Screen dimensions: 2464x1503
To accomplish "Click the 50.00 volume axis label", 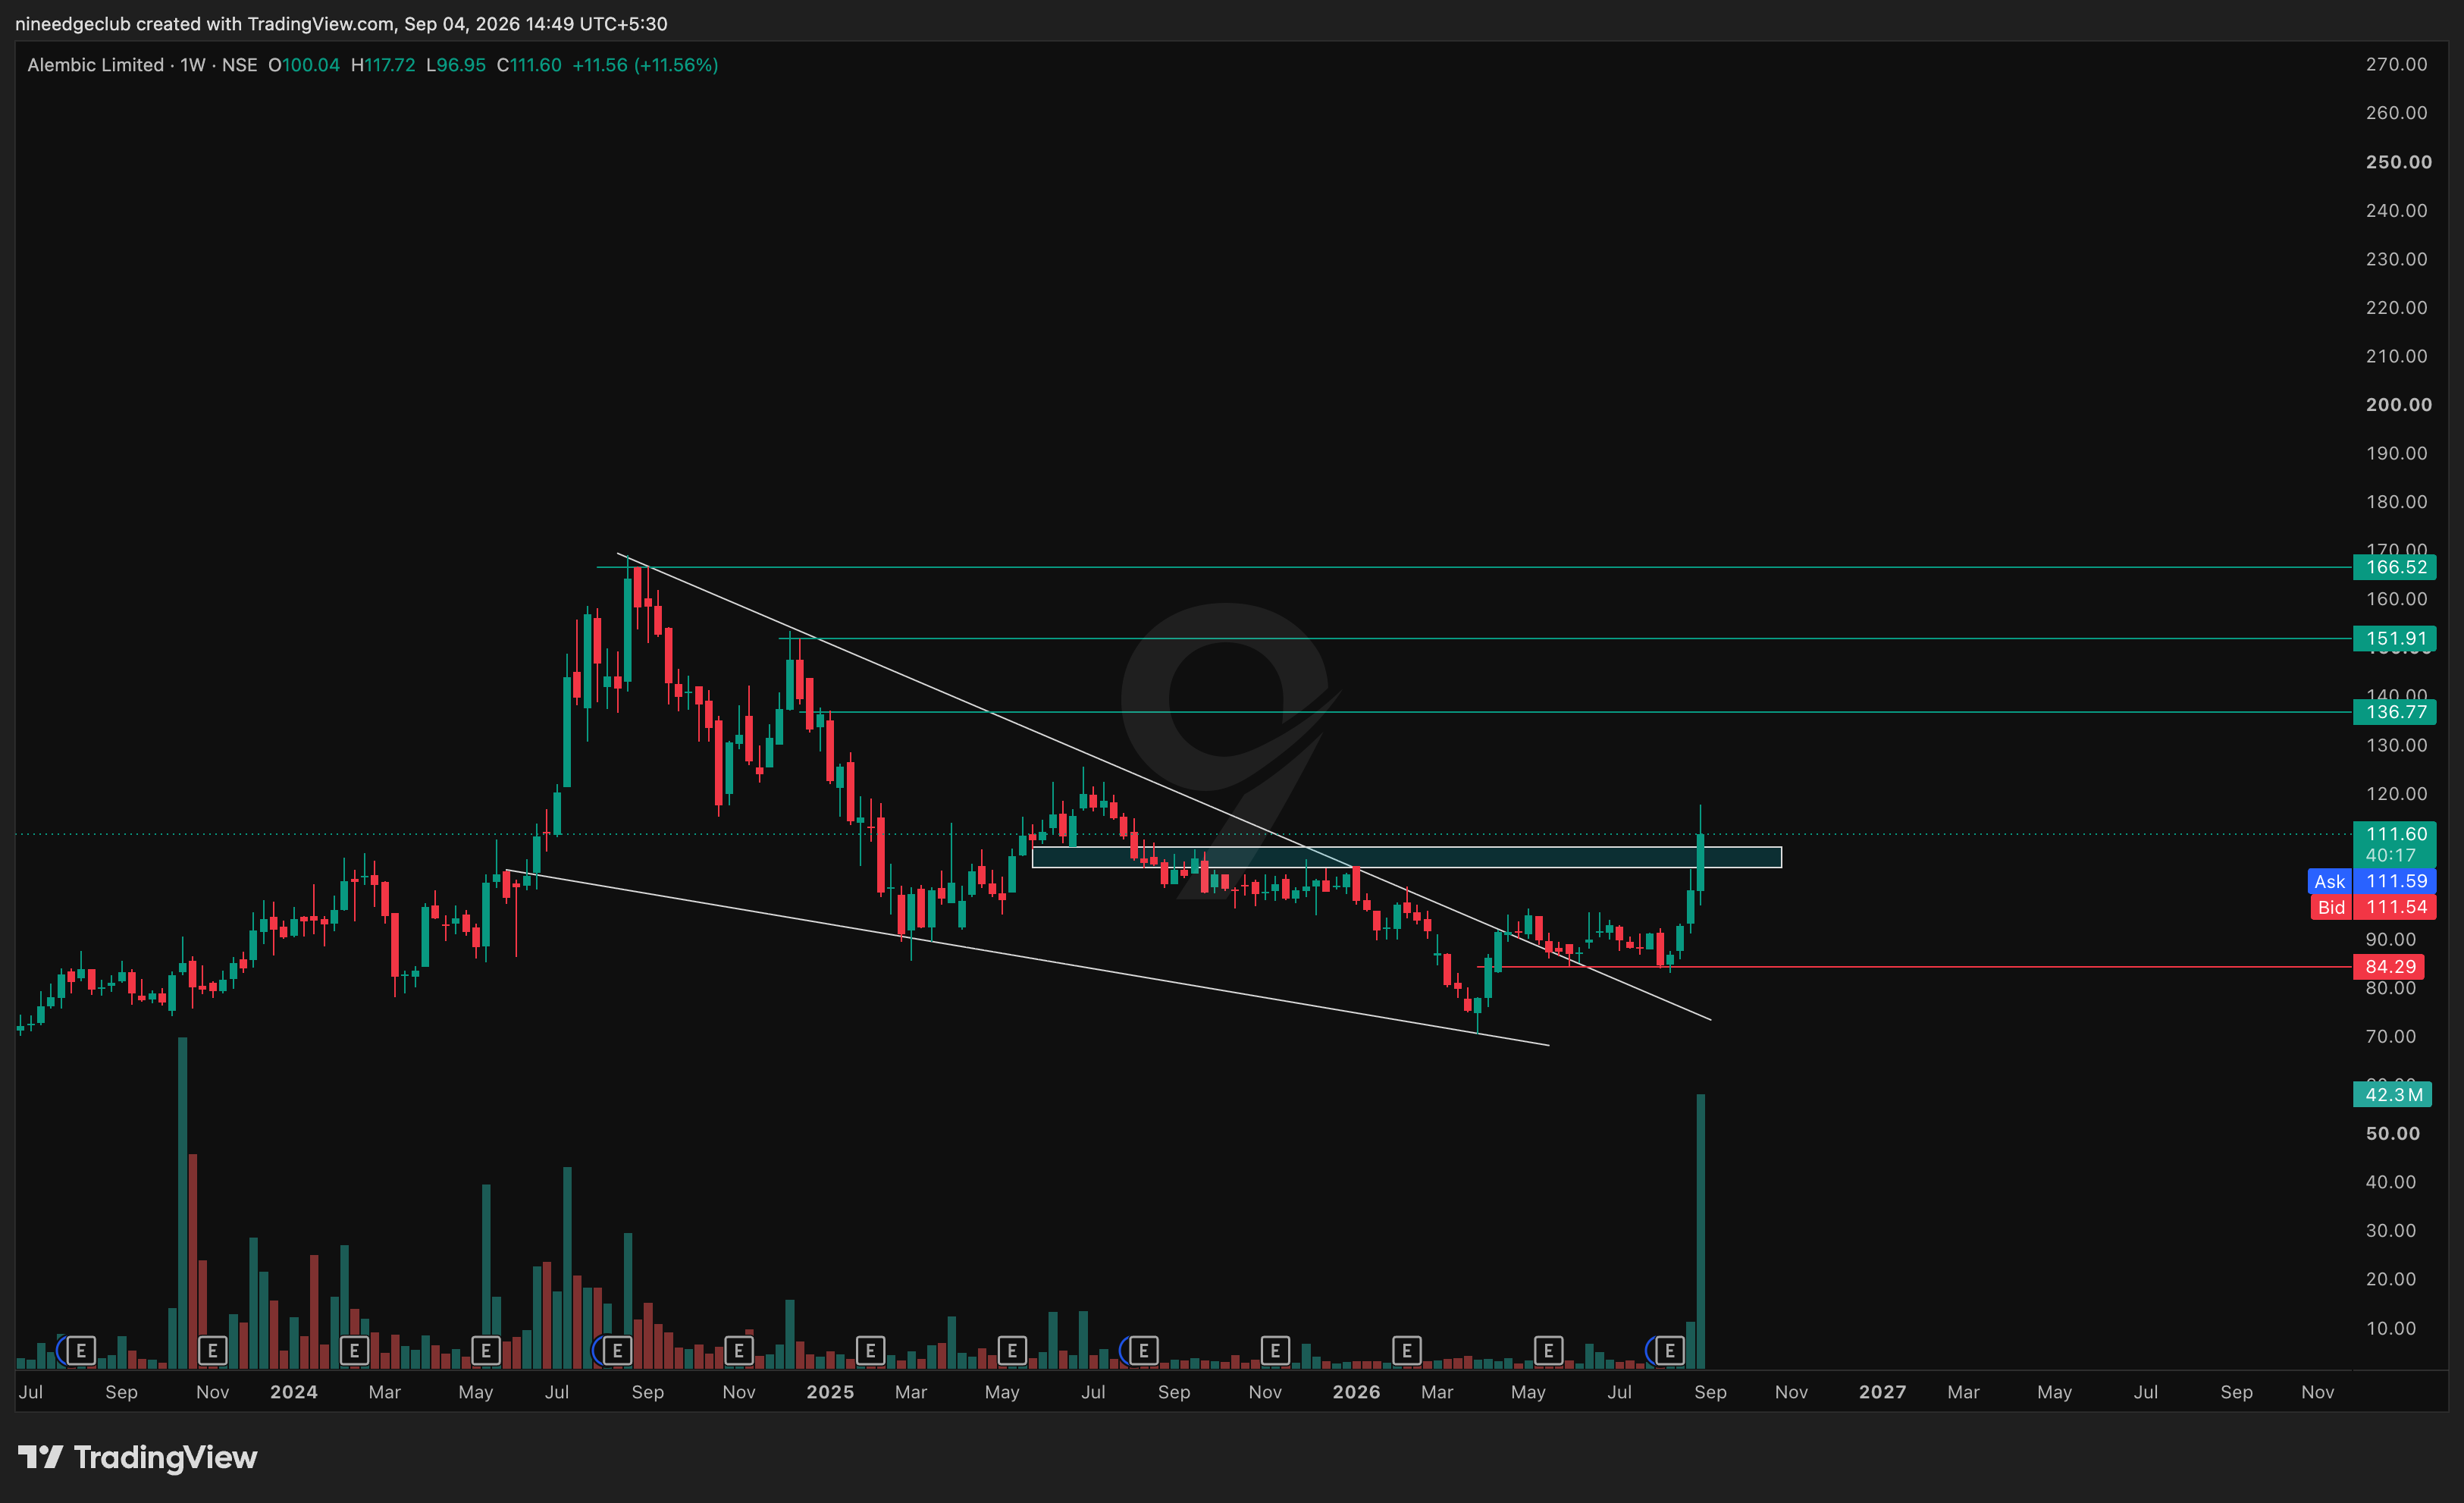I will click(x=2392, y=1134).
